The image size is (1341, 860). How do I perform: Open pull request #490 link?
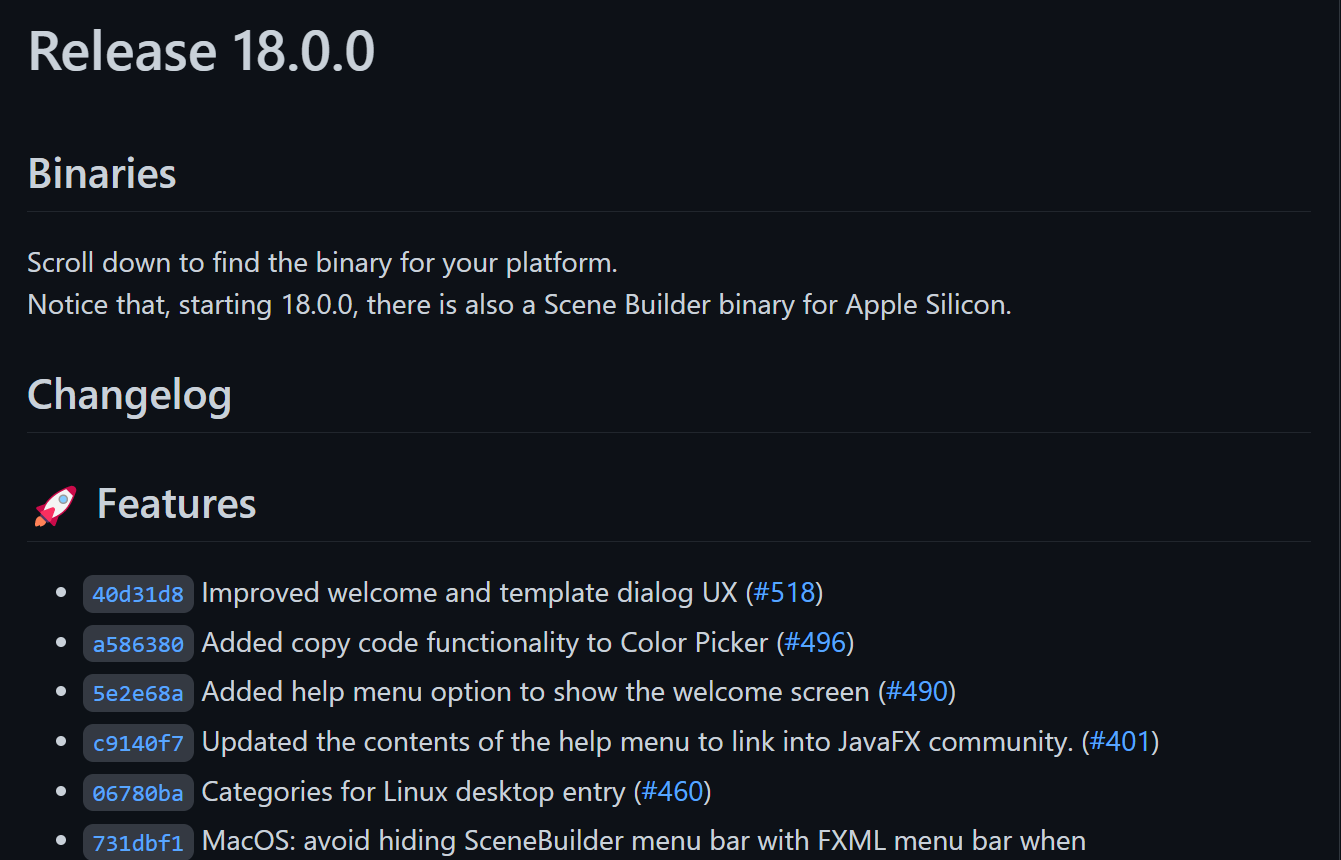[x=918, y=692]
